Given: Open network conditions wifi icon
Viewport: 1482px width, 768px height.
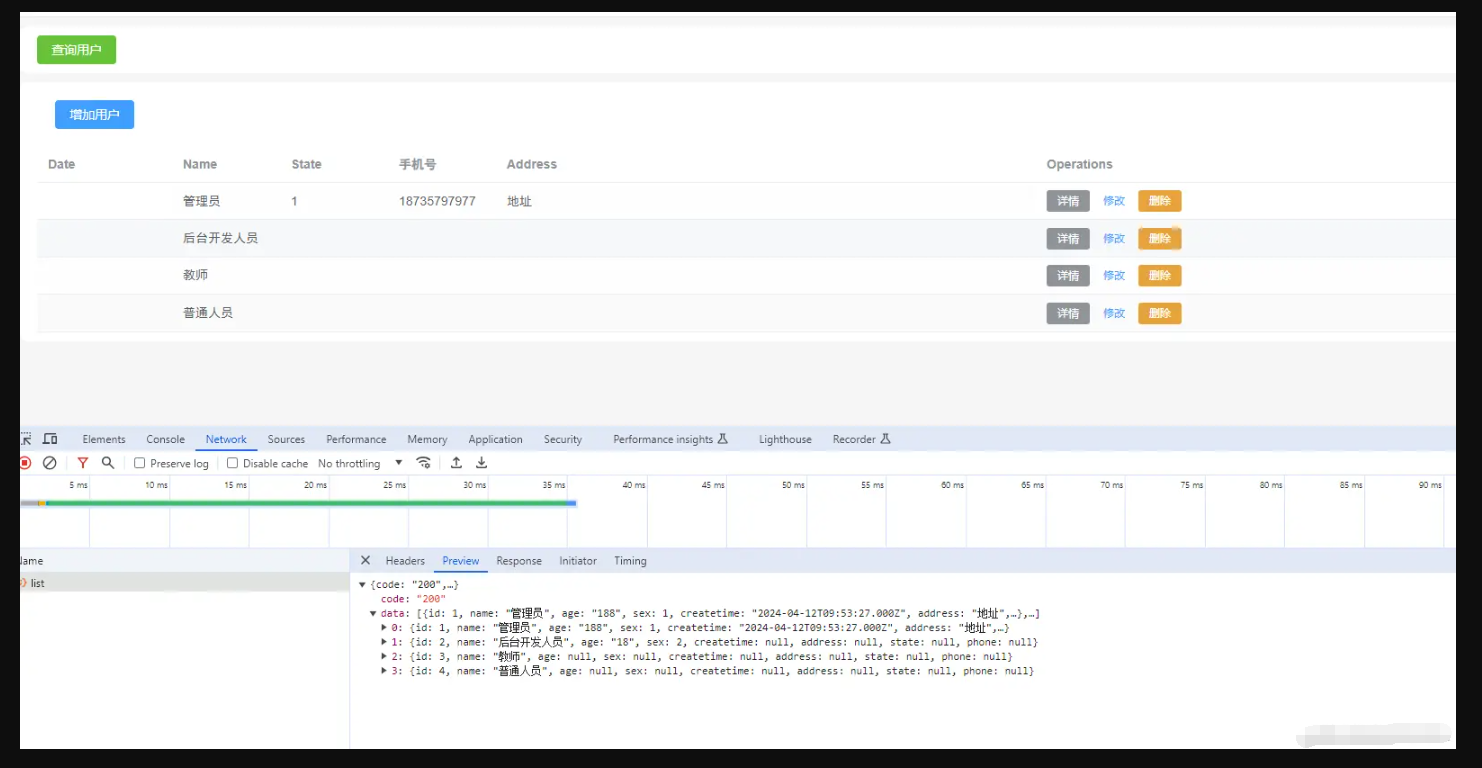Looking at the screenshot, I should [424, 463].
